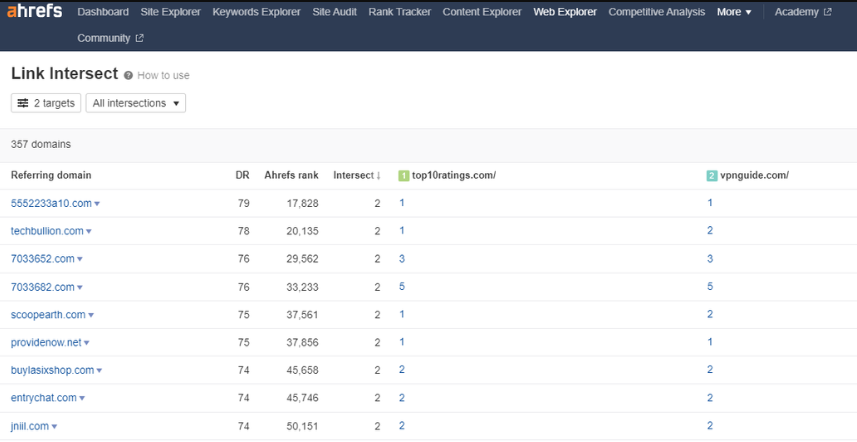857x442 pixels.
Task: Expand dropdown arrow beside entrychat.com
Action: click(82, 399)
